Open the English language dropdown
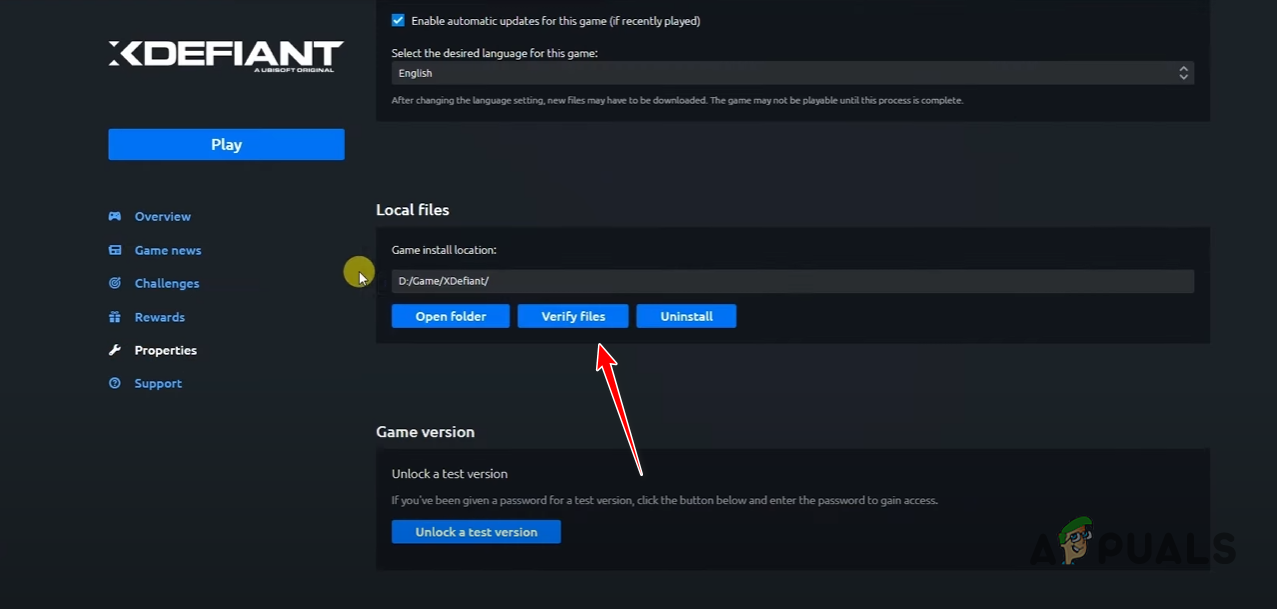The image size is (1277, 609). point(792,73)
